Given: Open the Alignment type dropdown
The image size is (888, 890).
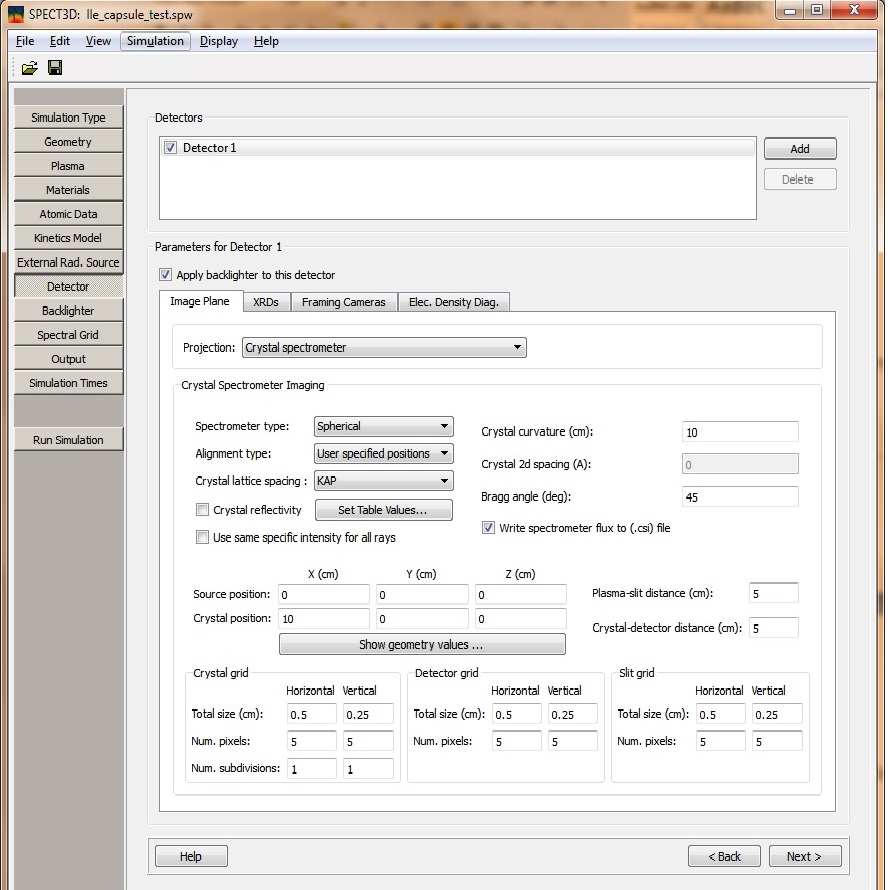Looking at the screenshot, I should (x=383, y=454).
